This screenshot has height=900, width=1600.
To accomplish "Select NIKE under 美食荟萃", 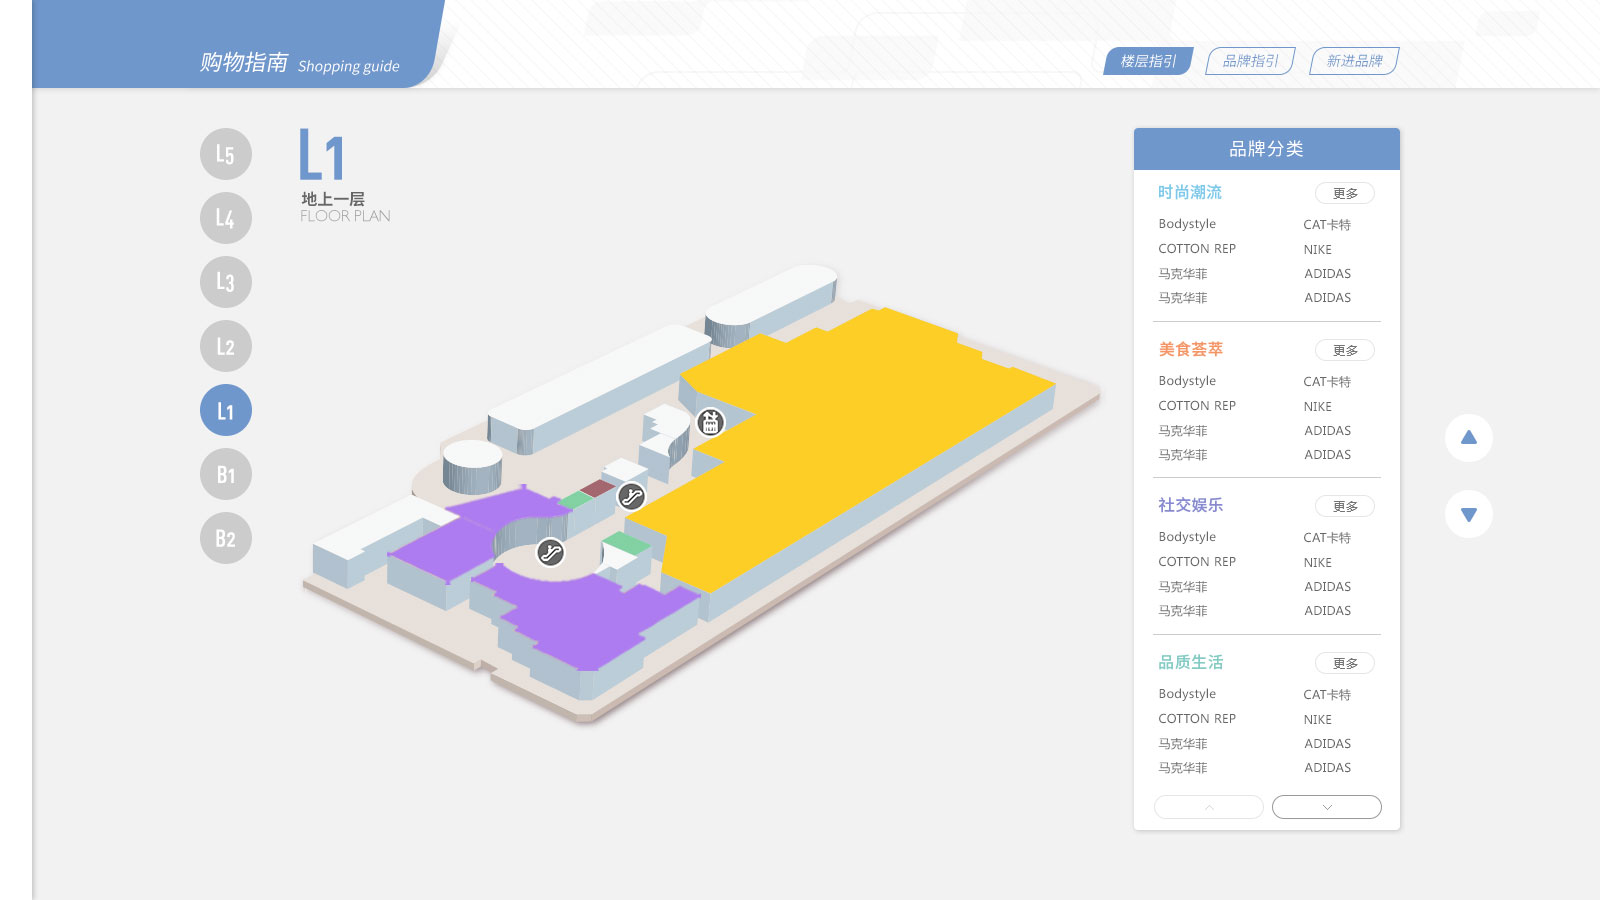I will [1318, 407].
